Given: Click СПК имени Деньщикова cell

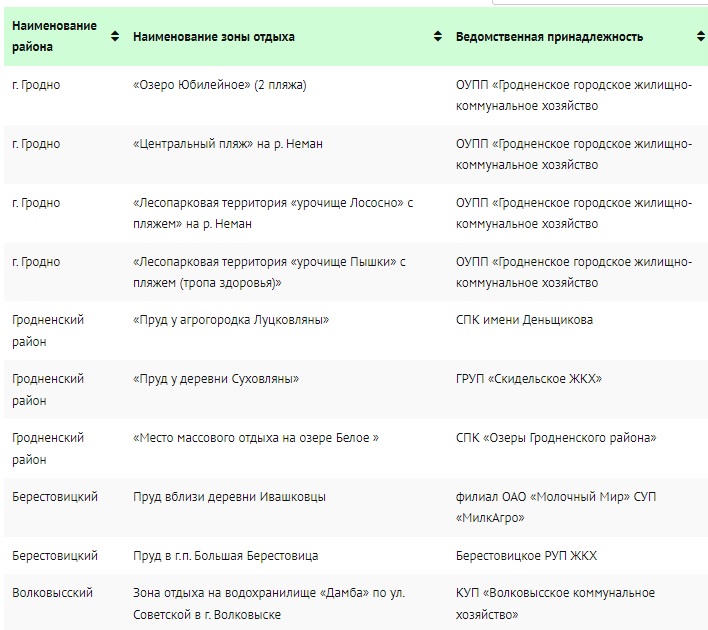Looking at the screenshot, I should (x=524, y=320).
